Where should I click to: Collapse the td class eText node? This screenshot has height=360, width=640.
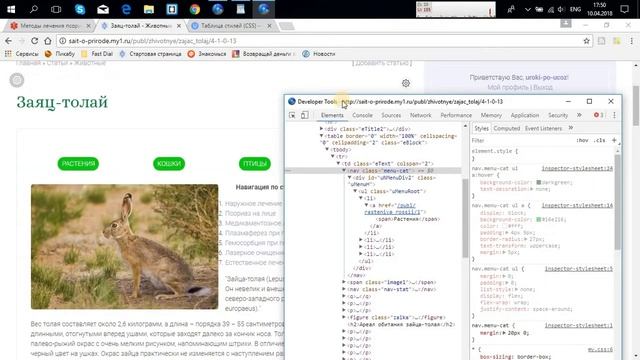coord(338,163)
